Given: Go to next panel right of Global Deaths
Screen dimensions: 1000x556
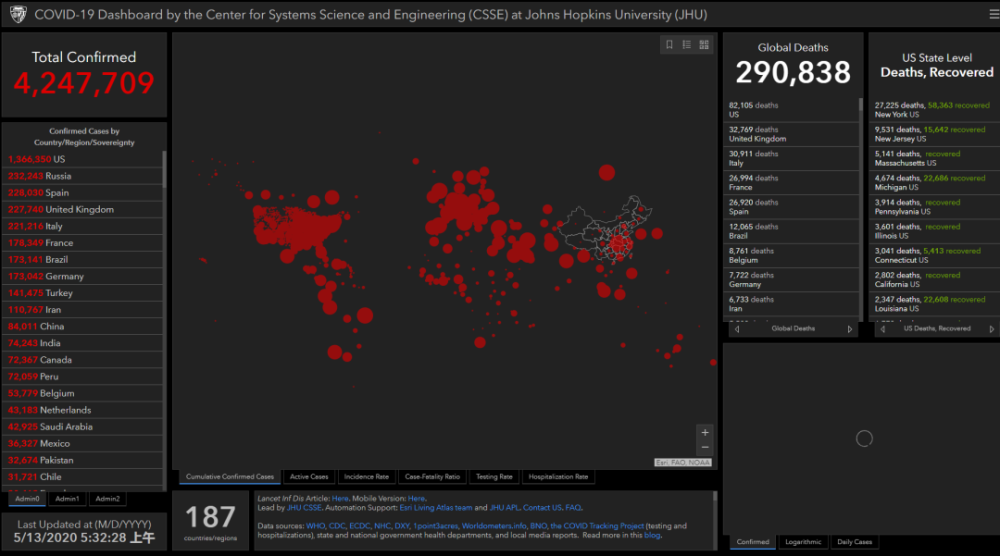Looking at the screenshot, I should point(849,329).
